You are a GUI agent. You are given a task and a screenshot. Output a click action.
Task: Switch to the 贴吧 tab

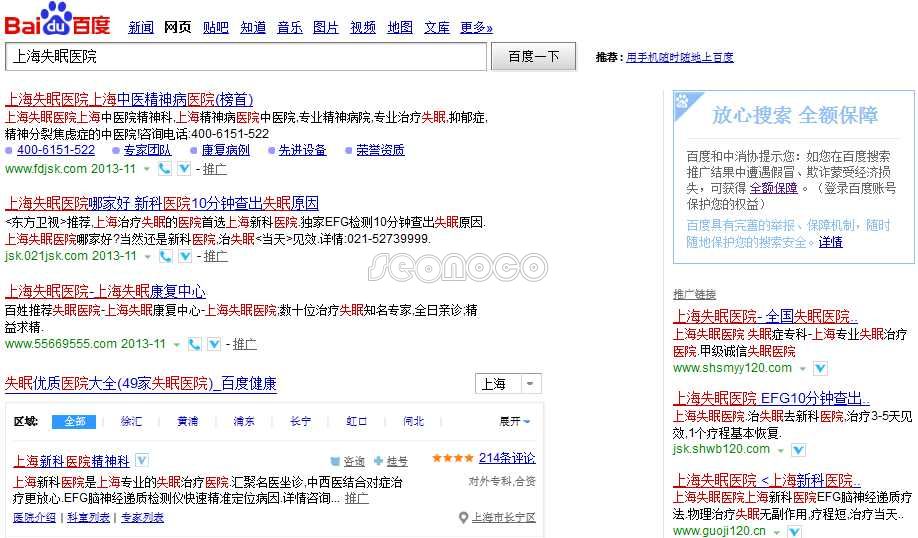(215, 27)
